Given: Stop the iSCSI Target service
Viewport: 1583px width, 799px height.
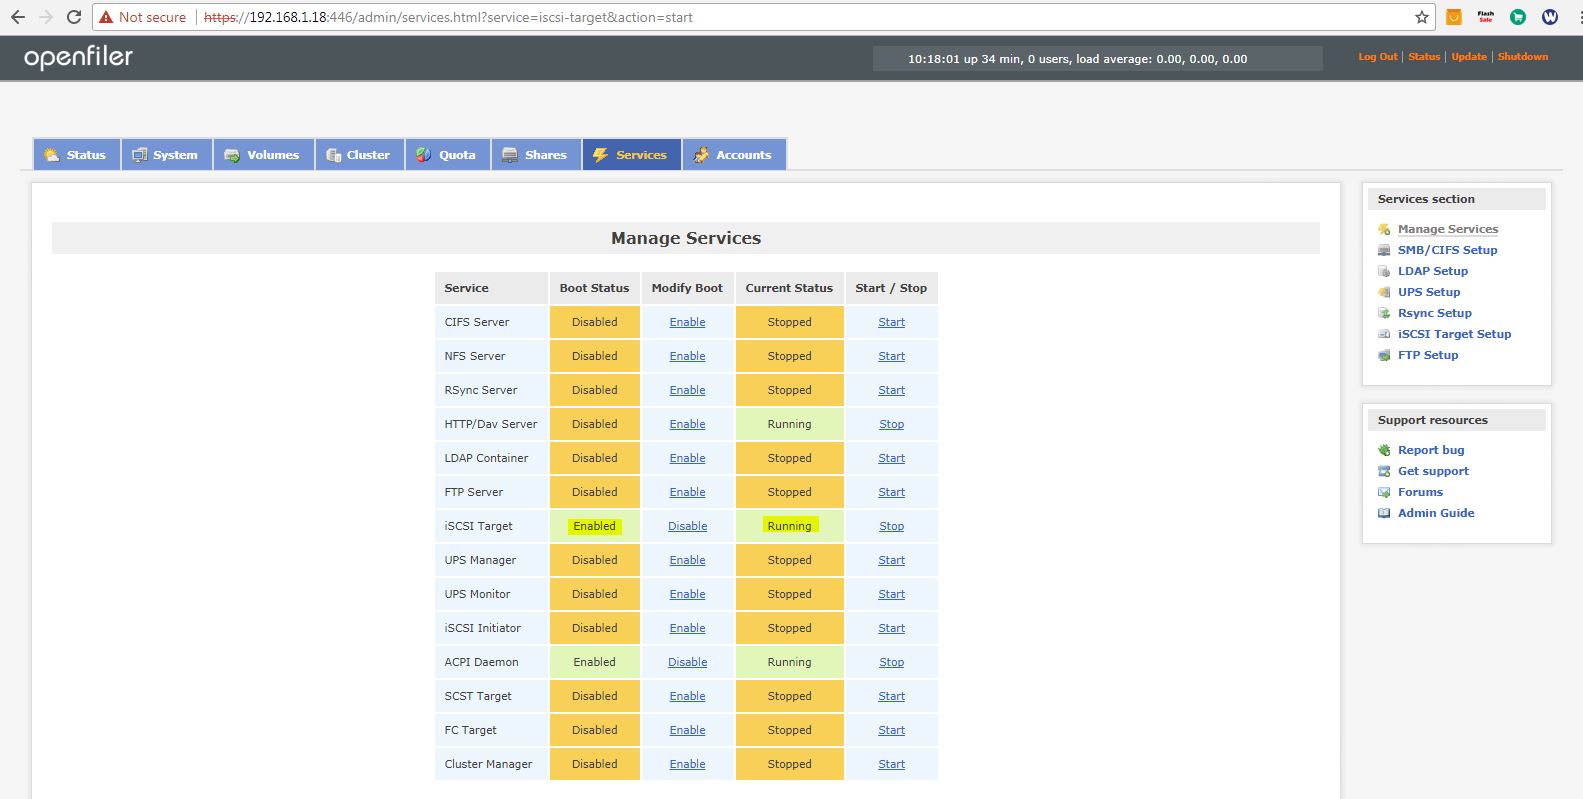Looking at the screenshot, I should pos(891,526).
